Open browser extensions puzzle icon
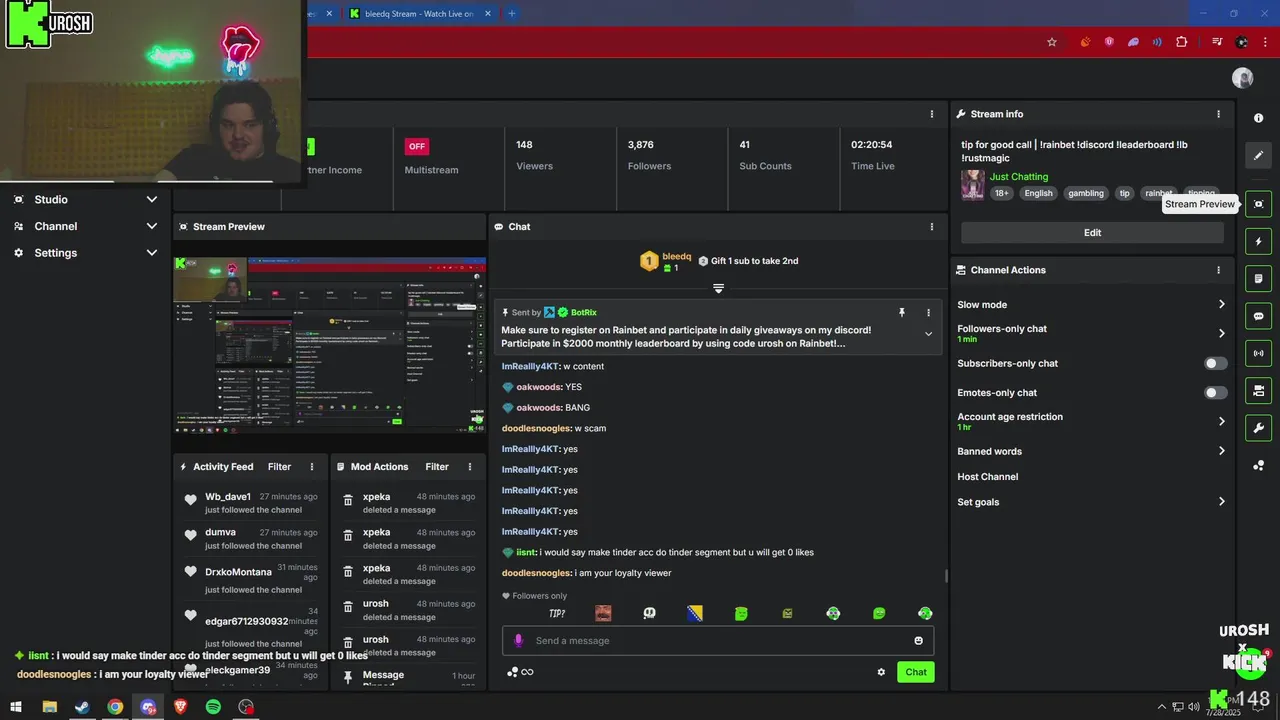Screen dimensions: 1280x720 (1182, 42)
